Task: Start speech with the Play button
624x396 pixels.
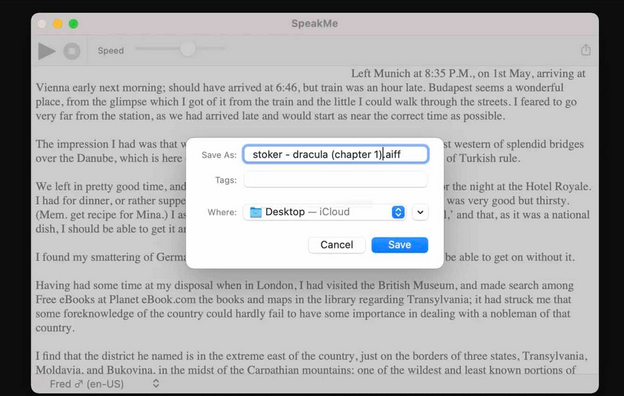Action: point(47,51)
